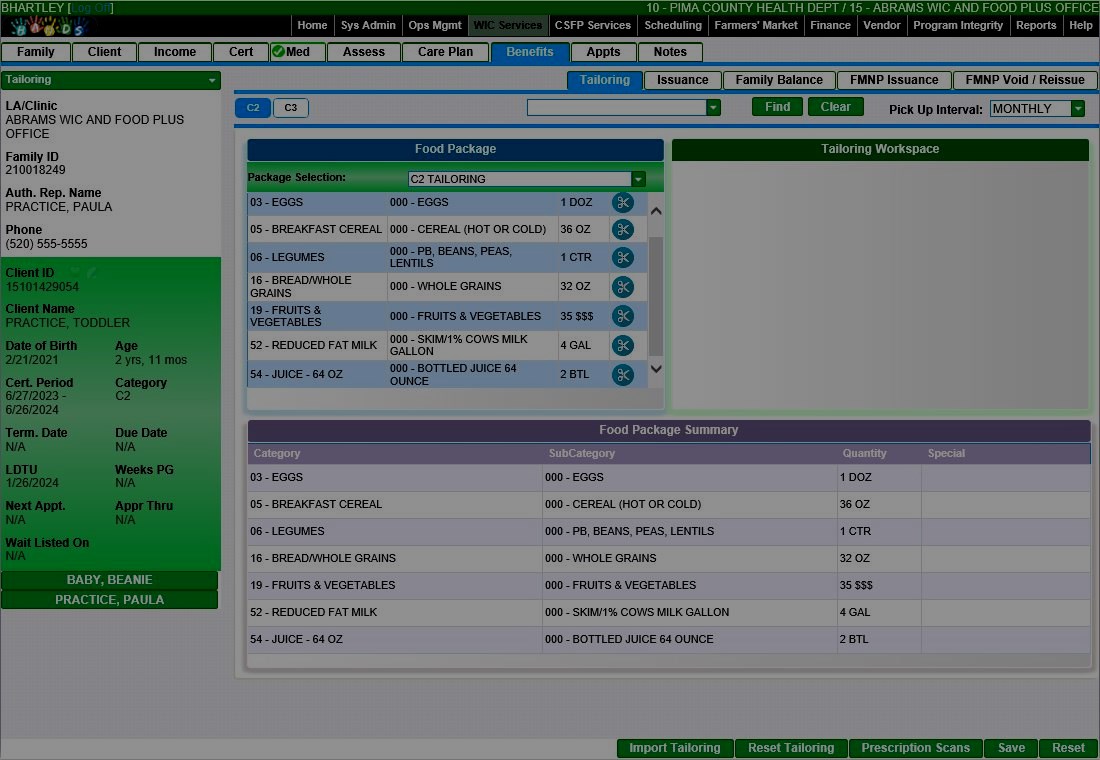The width and height of the screenshot is (1100, 760).
Task: Tailor Breakfast Cereal using its scissors icon
Action: coord(623,230)
